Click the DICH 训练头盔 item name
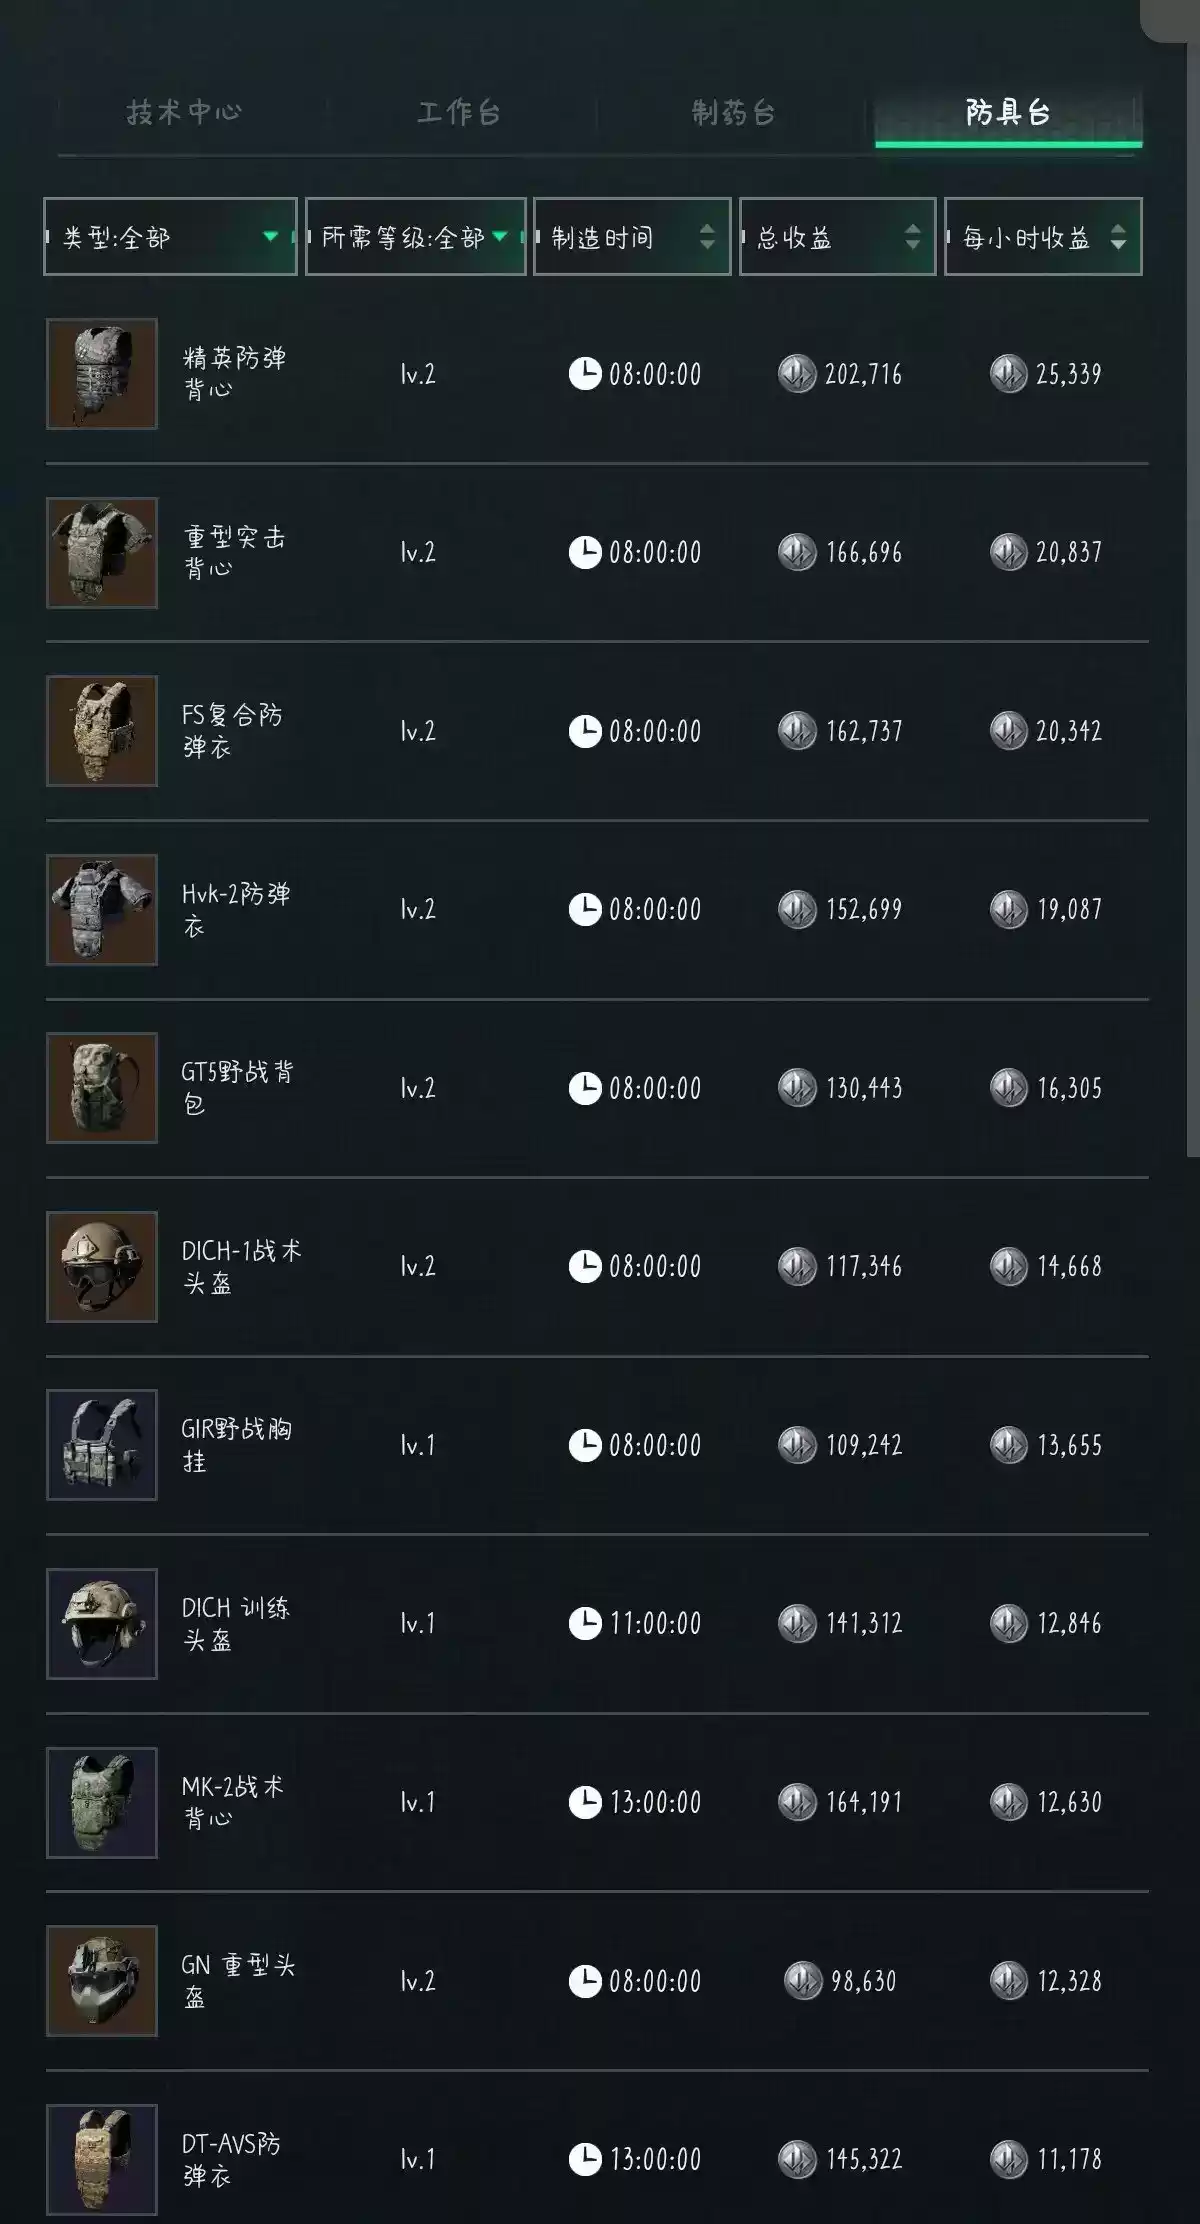This screenshot has width=1200, height=2224. click(236, 1623)
